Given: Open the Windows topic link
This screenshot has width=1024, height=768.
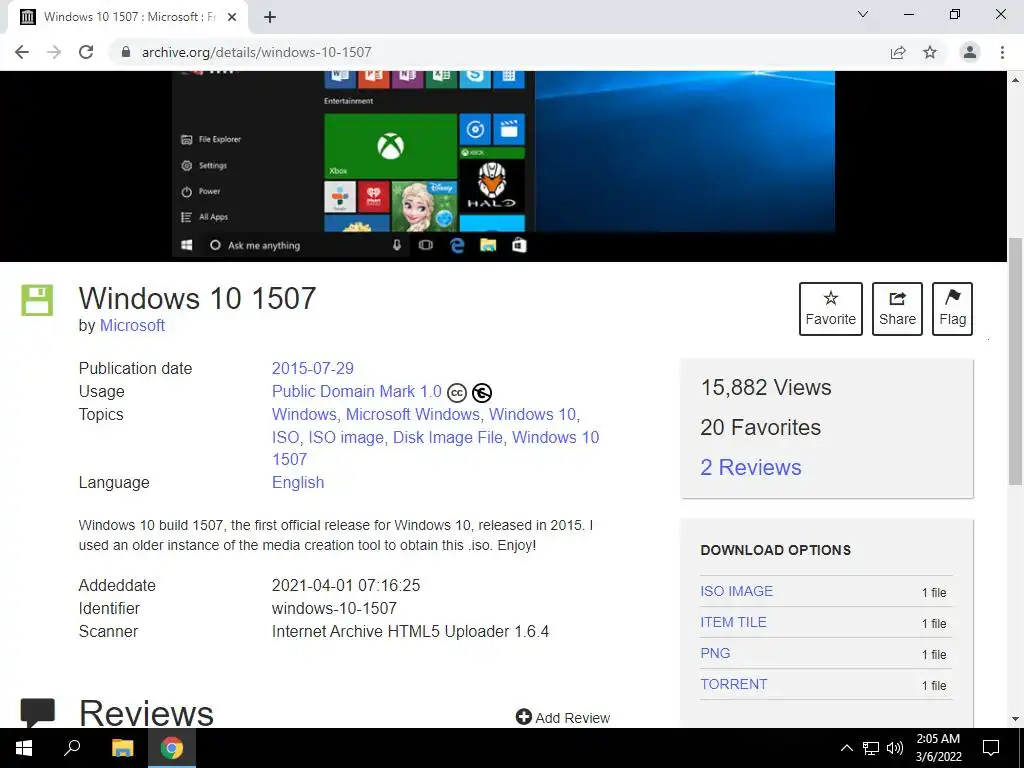Looking at the screenshot, I should [x=303, y=415].
